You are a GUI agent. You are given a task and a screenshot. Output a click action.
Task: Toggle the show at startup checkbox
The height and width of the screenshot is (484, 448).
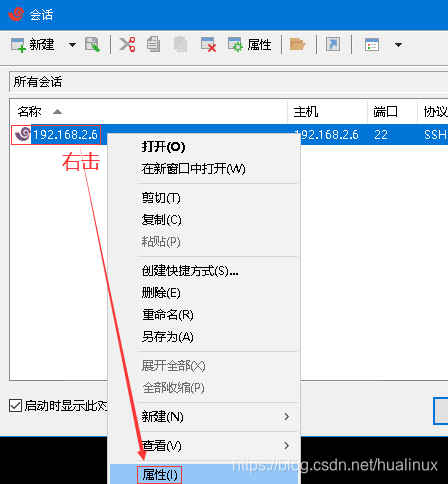pos(15,406)
